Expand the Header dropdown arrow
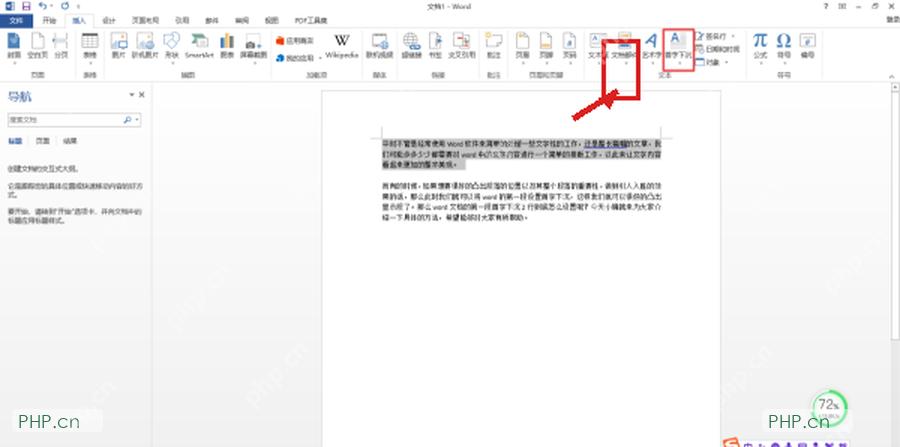The image size is (900, 447). pos(522,63)
